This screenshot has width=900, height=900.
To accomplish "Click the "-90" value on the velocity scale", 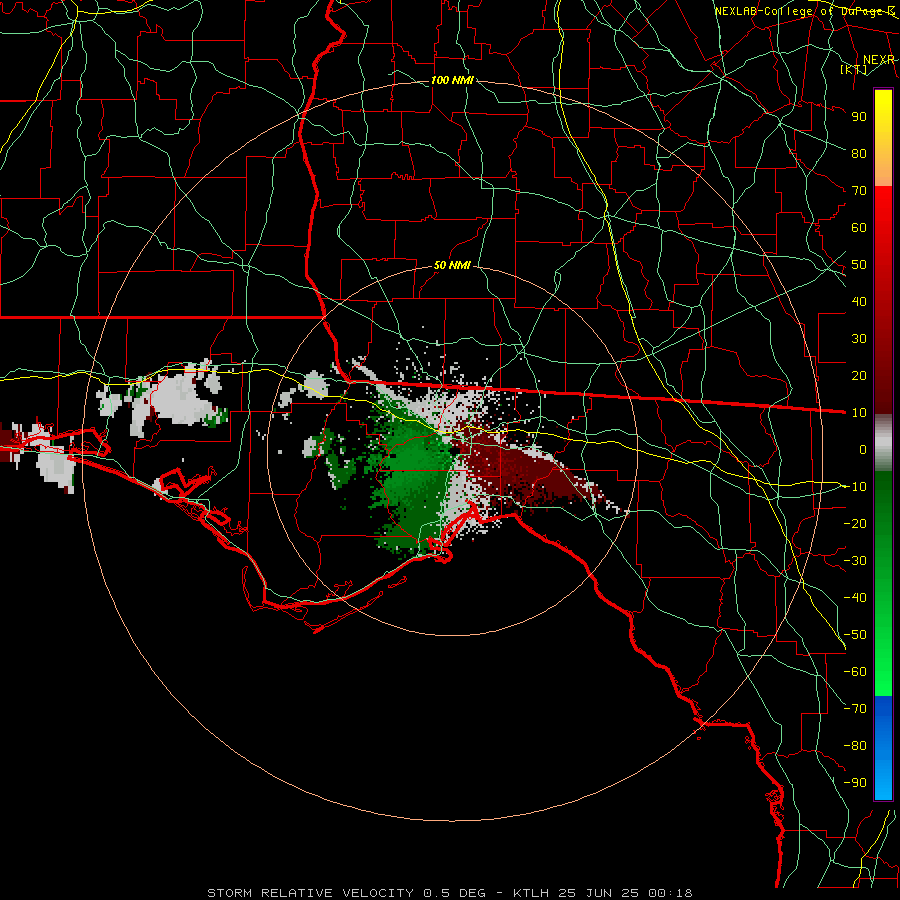I will [855, 783].
